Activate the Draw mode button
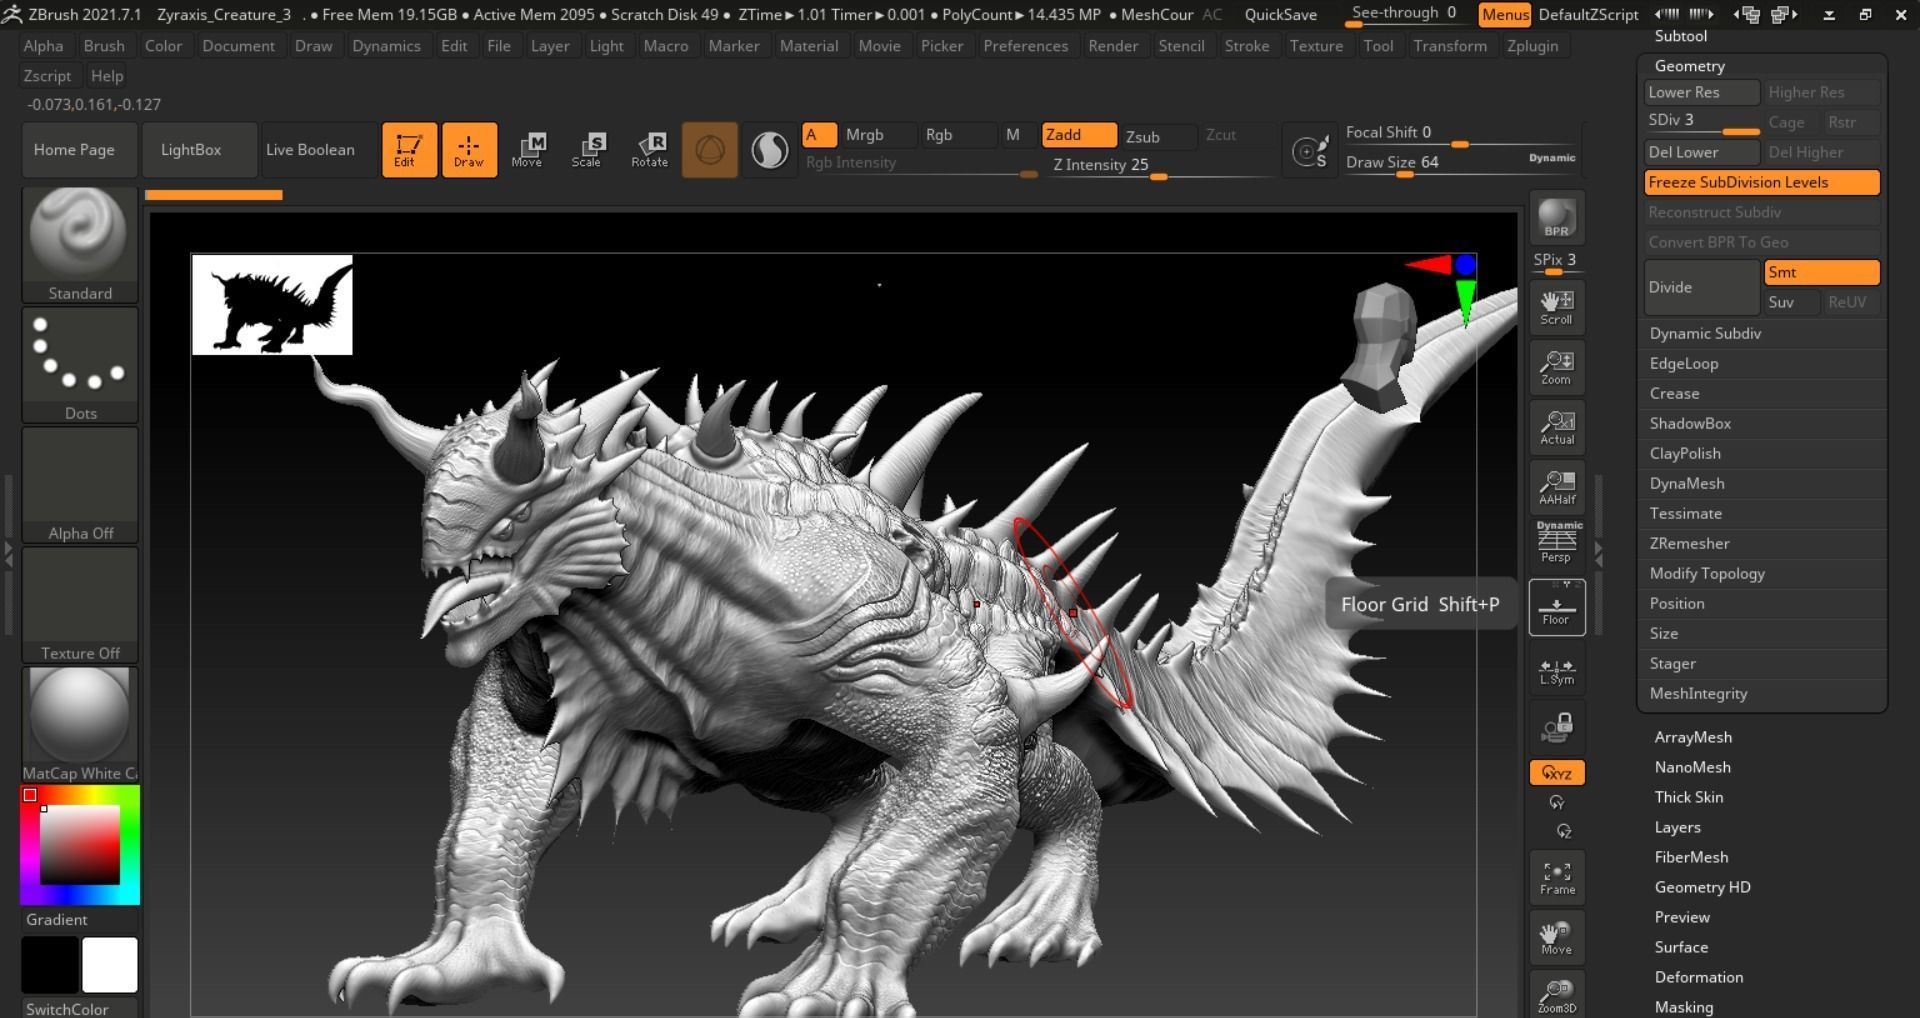Viewport: 1920px width, 1018px height. click(469, 150)
